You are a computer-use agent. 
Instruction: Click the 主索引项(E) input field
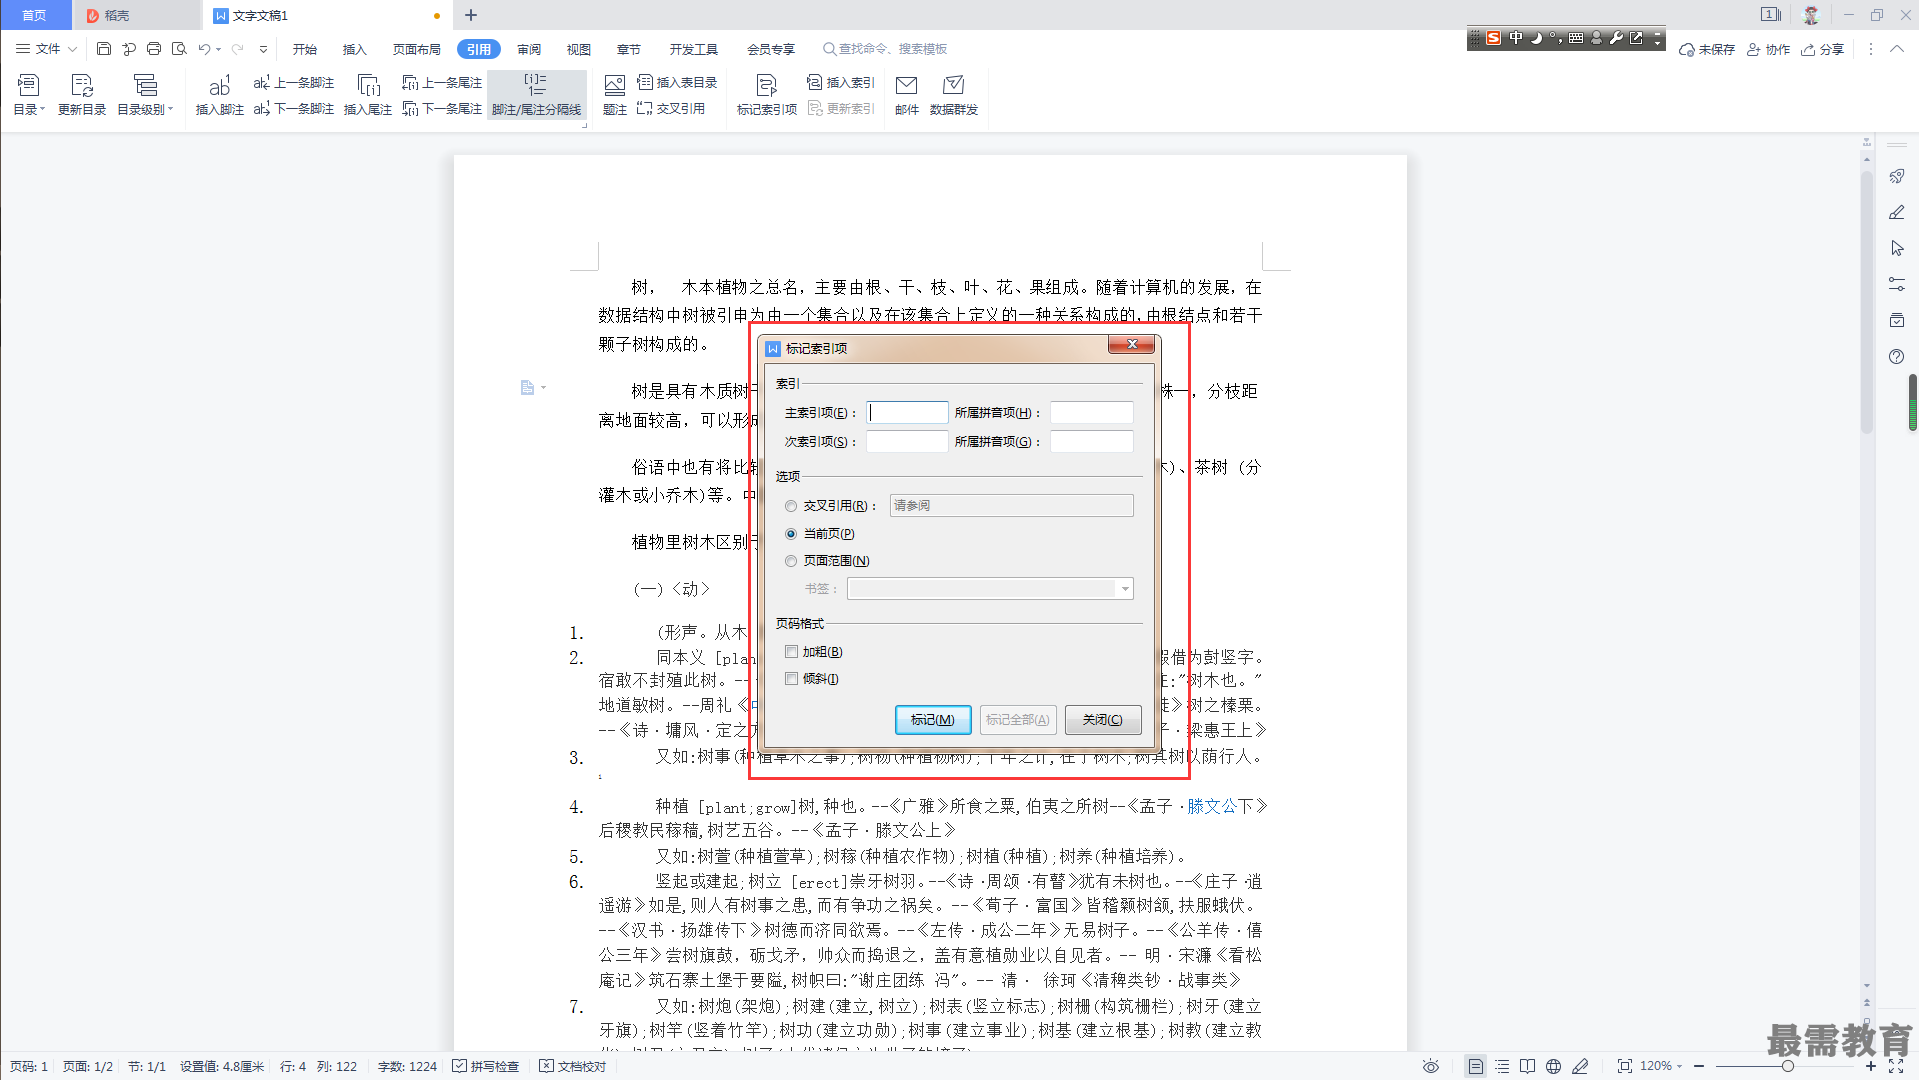(x=907, y=413)
